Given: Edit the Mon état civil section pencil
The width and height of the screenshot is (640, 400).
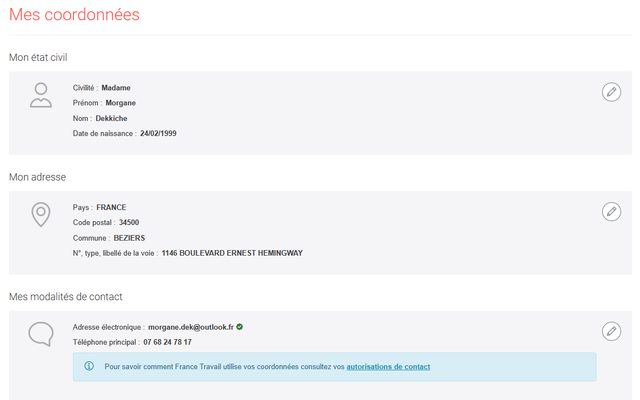Looking at the screenshot, I should [x=611, y=92].
